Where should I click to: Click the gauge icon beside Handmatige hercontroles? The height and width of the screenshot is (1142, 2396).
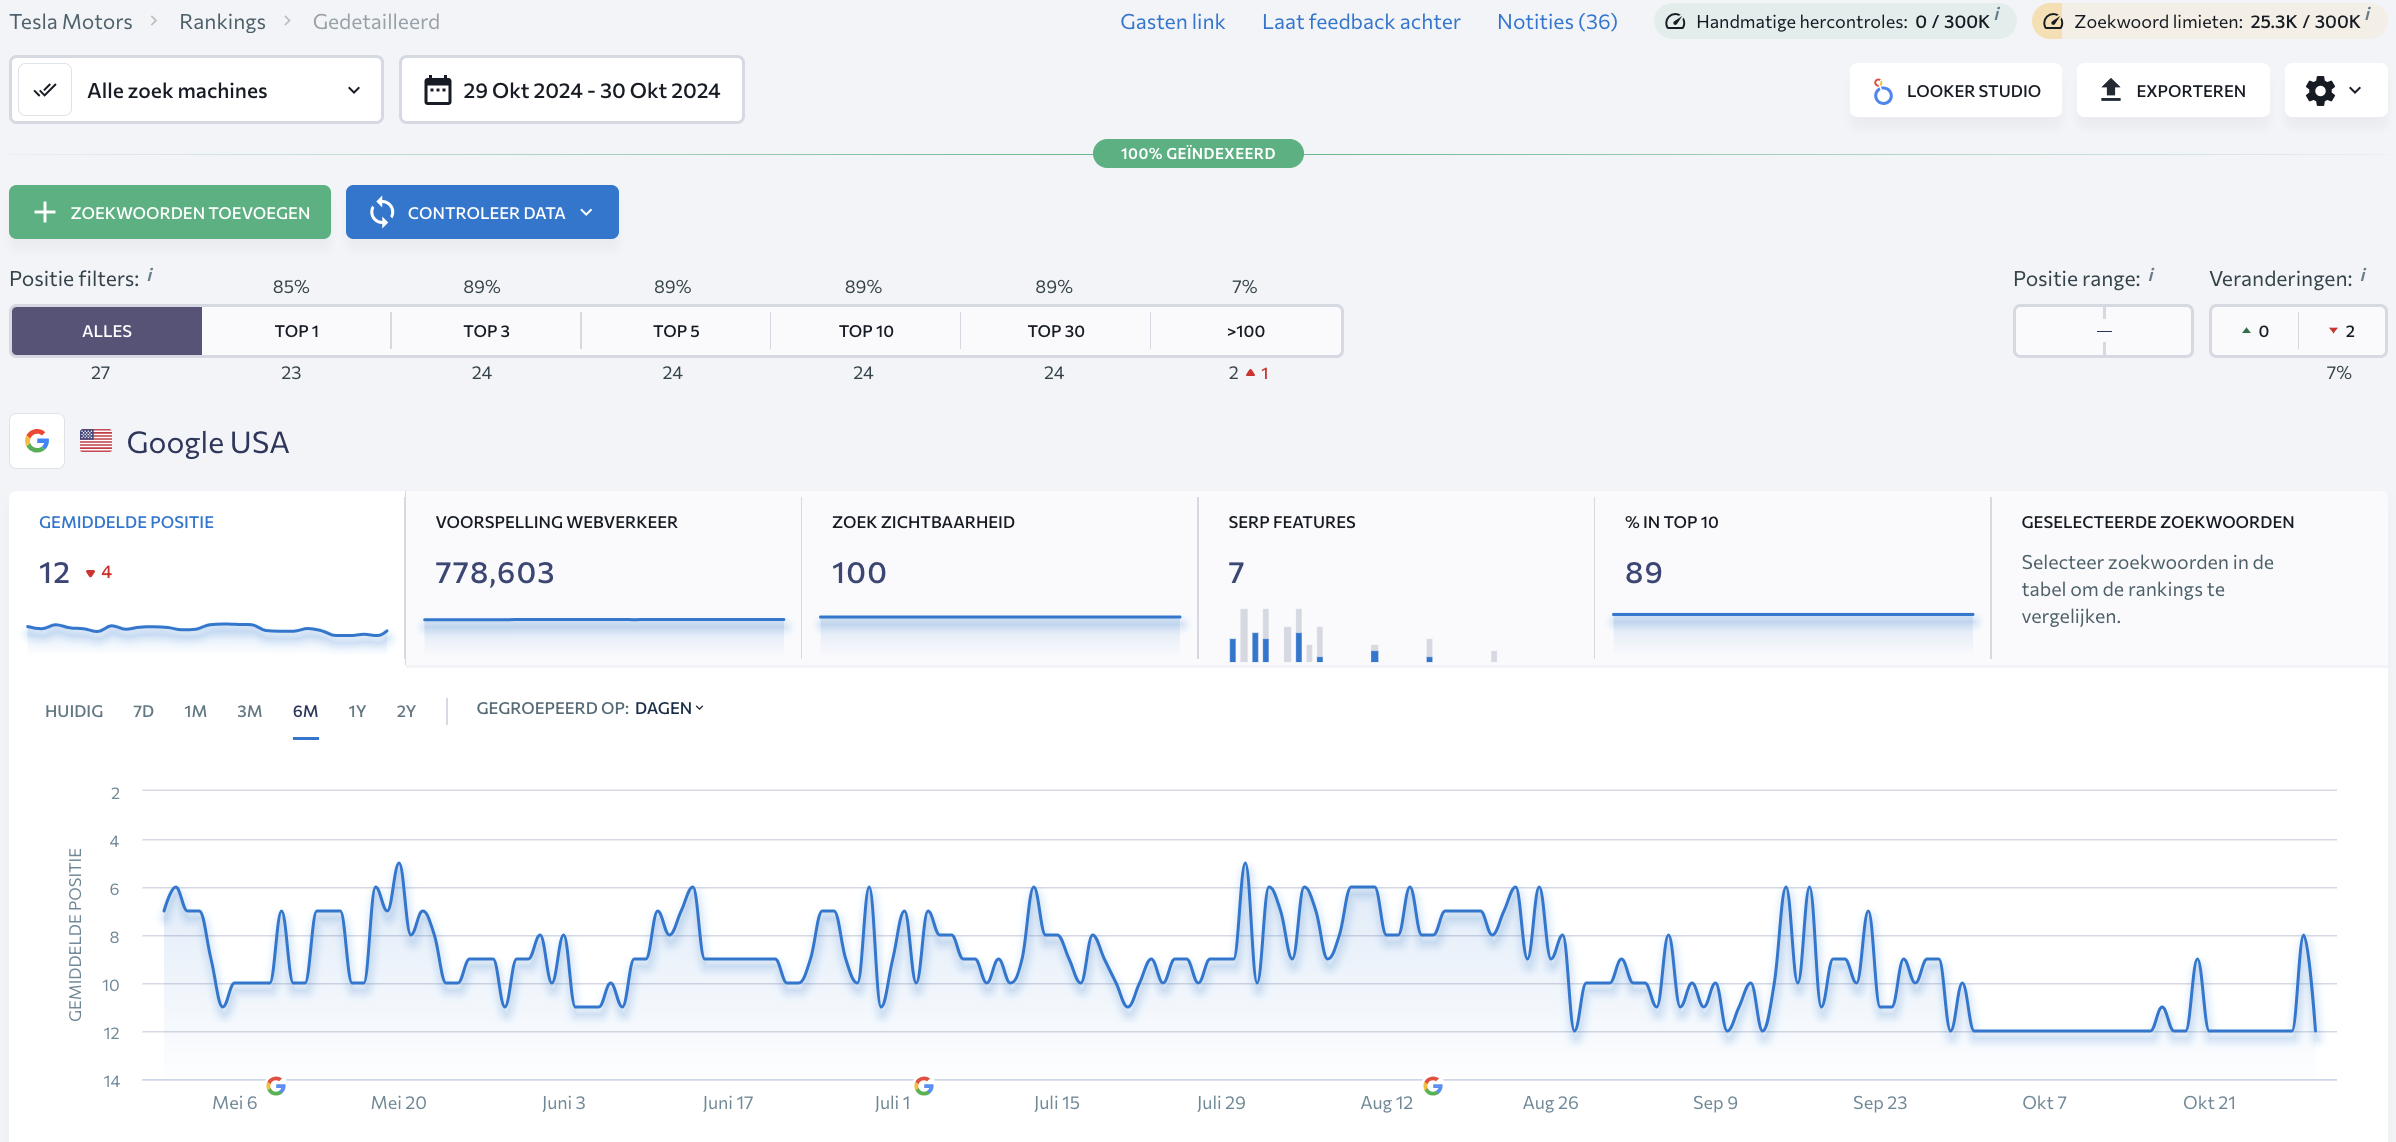click(1675, 21)
